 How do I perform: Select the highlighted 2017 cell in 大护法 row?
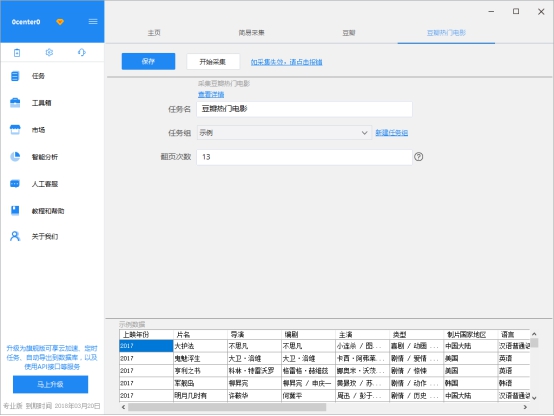click(146, 346)
